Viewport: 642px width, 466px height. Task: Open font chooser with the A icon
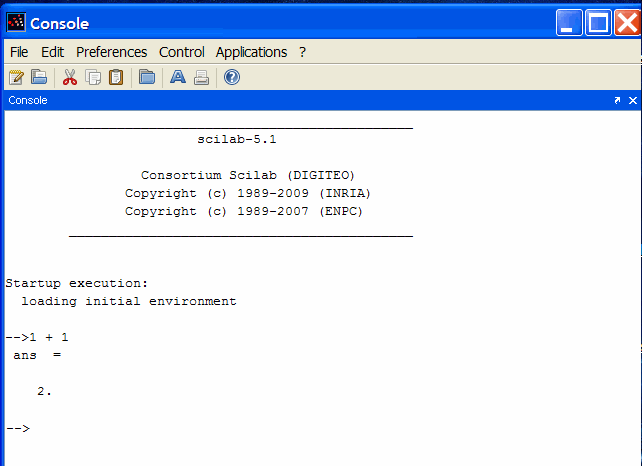click(178, 77)
